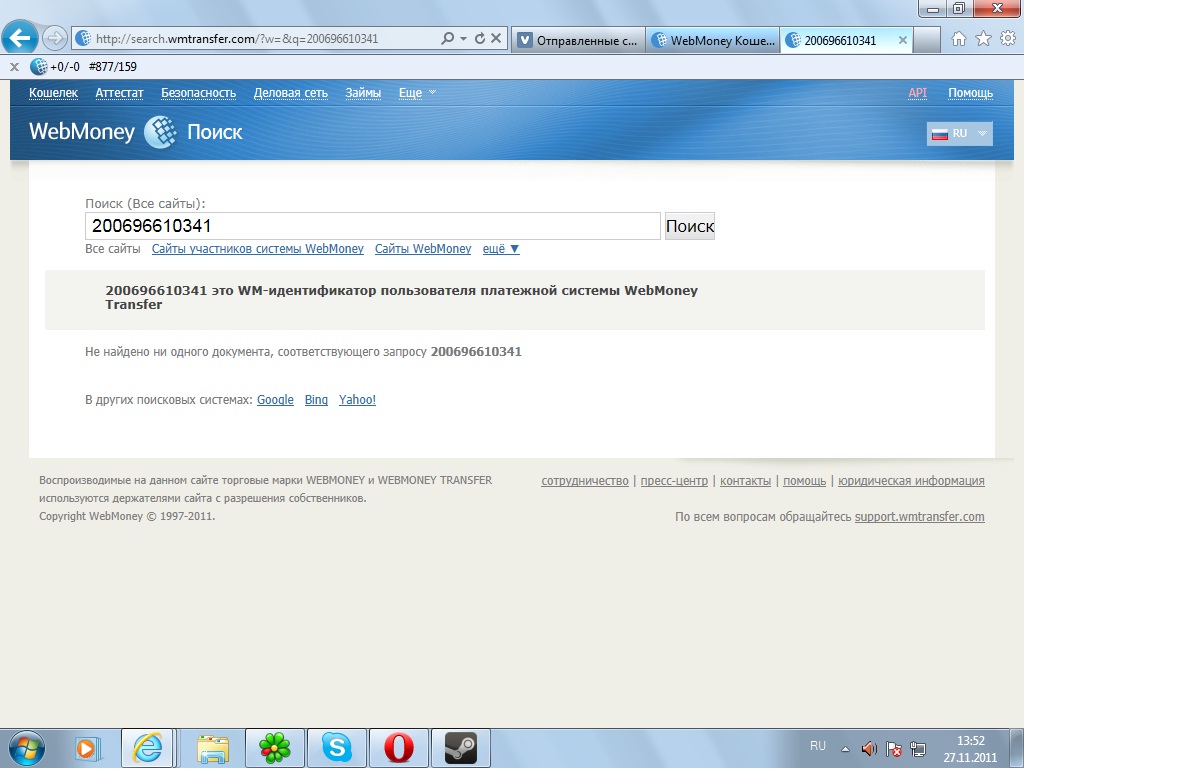1200x772 pixels.
Task: Click the browser Home icon
Action: [958, 39]
